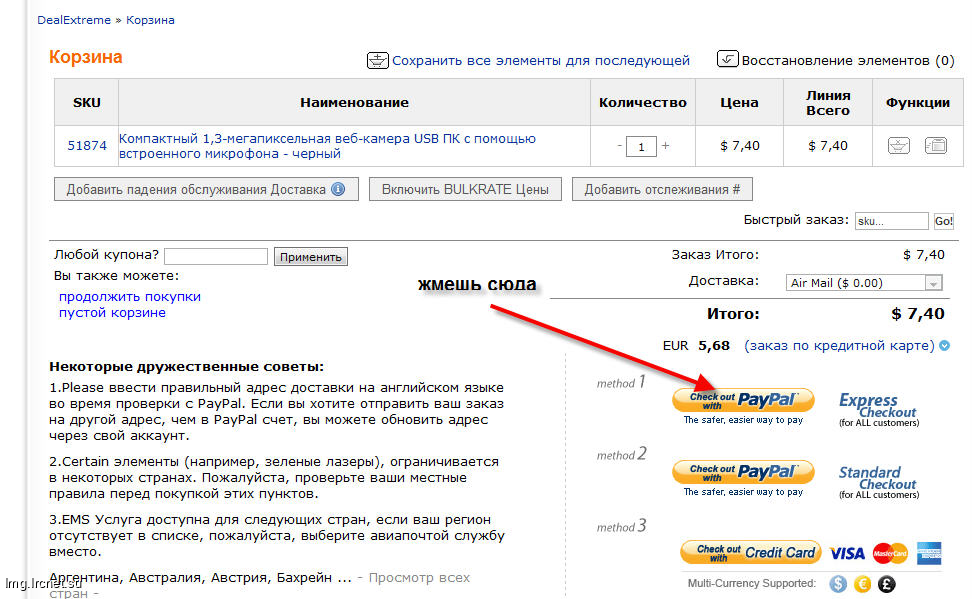Click the Функции column header
Image resolution: width=972 pixels, height=599 pixels.
point(917,103)
